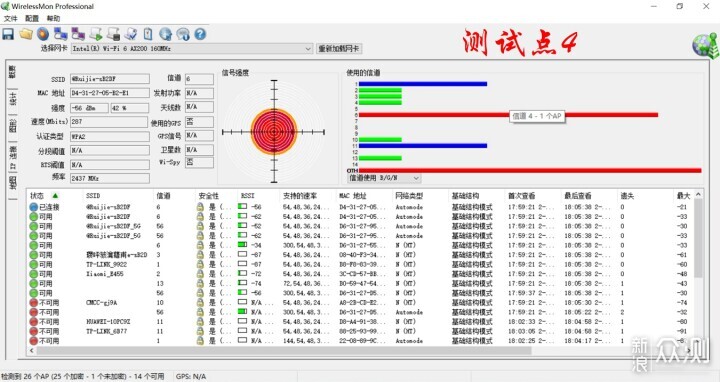The image size is (720, 382).
Task: Click the blue channel 1 usage bar
Action: click(x=422, y=84)
